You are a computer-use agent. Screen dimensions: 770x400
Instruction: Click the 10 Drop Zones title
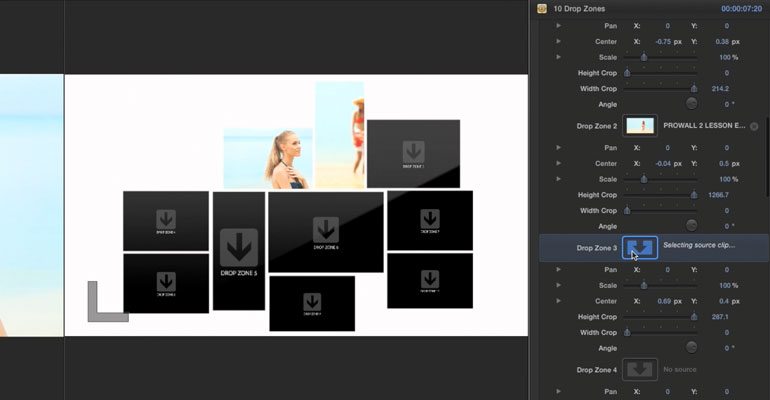tap(579, 9)
